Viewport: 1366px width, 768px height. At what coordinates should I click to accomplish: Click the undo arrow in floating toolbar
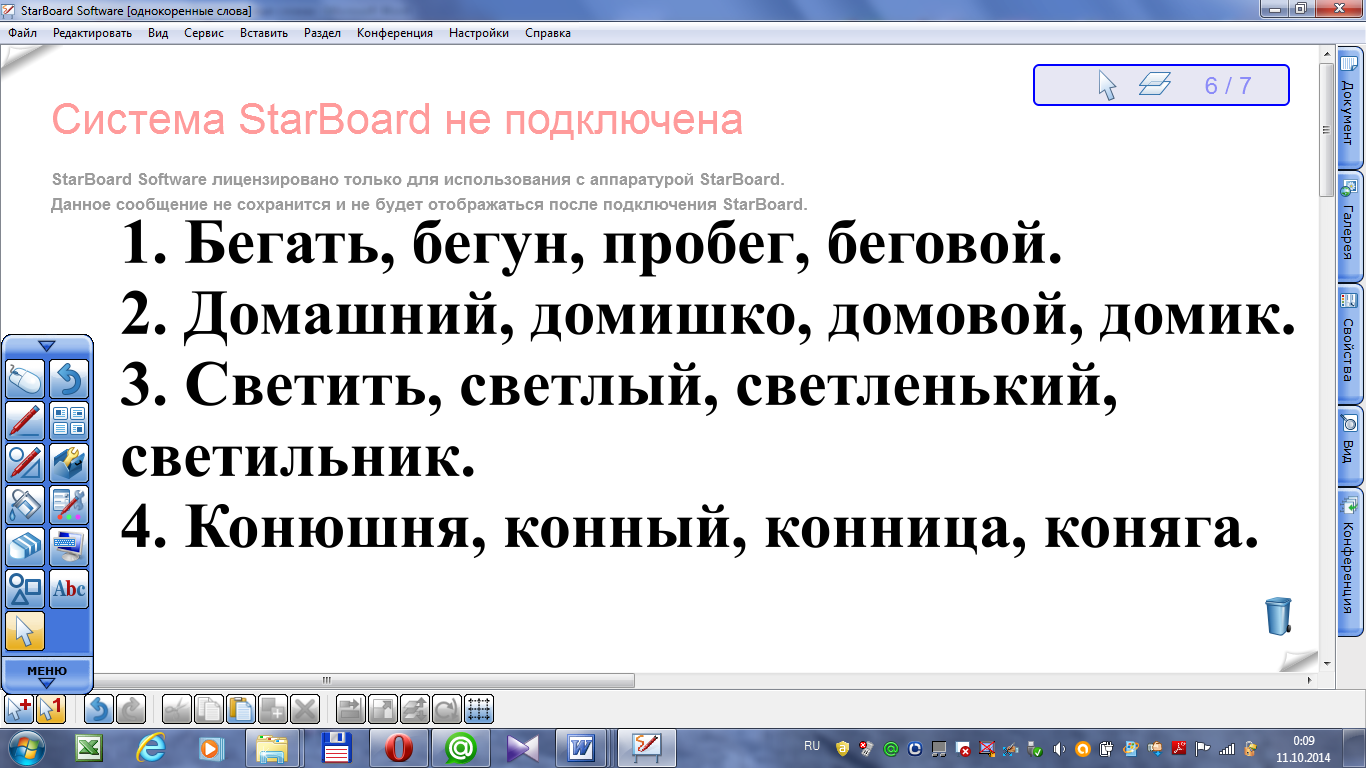(69, 380)
